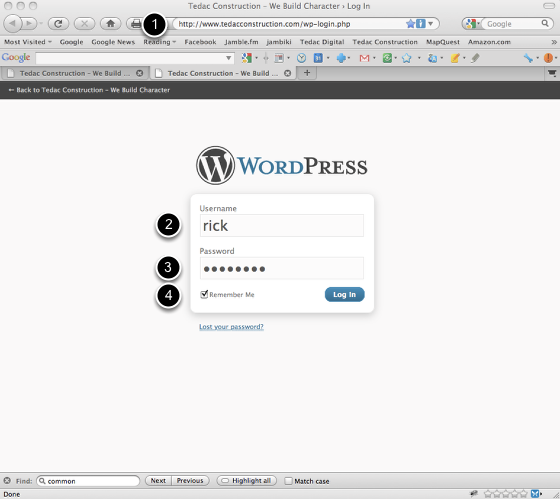Click the calendar icon on Google Toolbar
Screen dimensions: 560x499
click(x=318, y=58)
